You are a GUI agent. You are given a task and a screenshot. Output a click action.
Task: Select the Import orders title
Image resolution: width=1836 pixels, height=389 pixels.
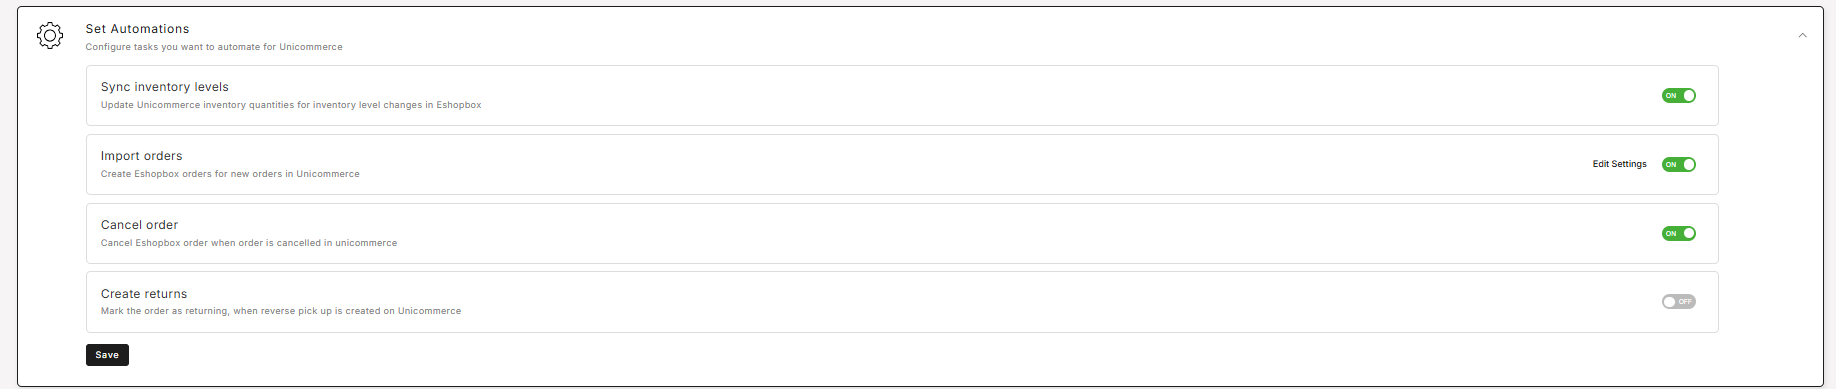(x=142, y=156)
